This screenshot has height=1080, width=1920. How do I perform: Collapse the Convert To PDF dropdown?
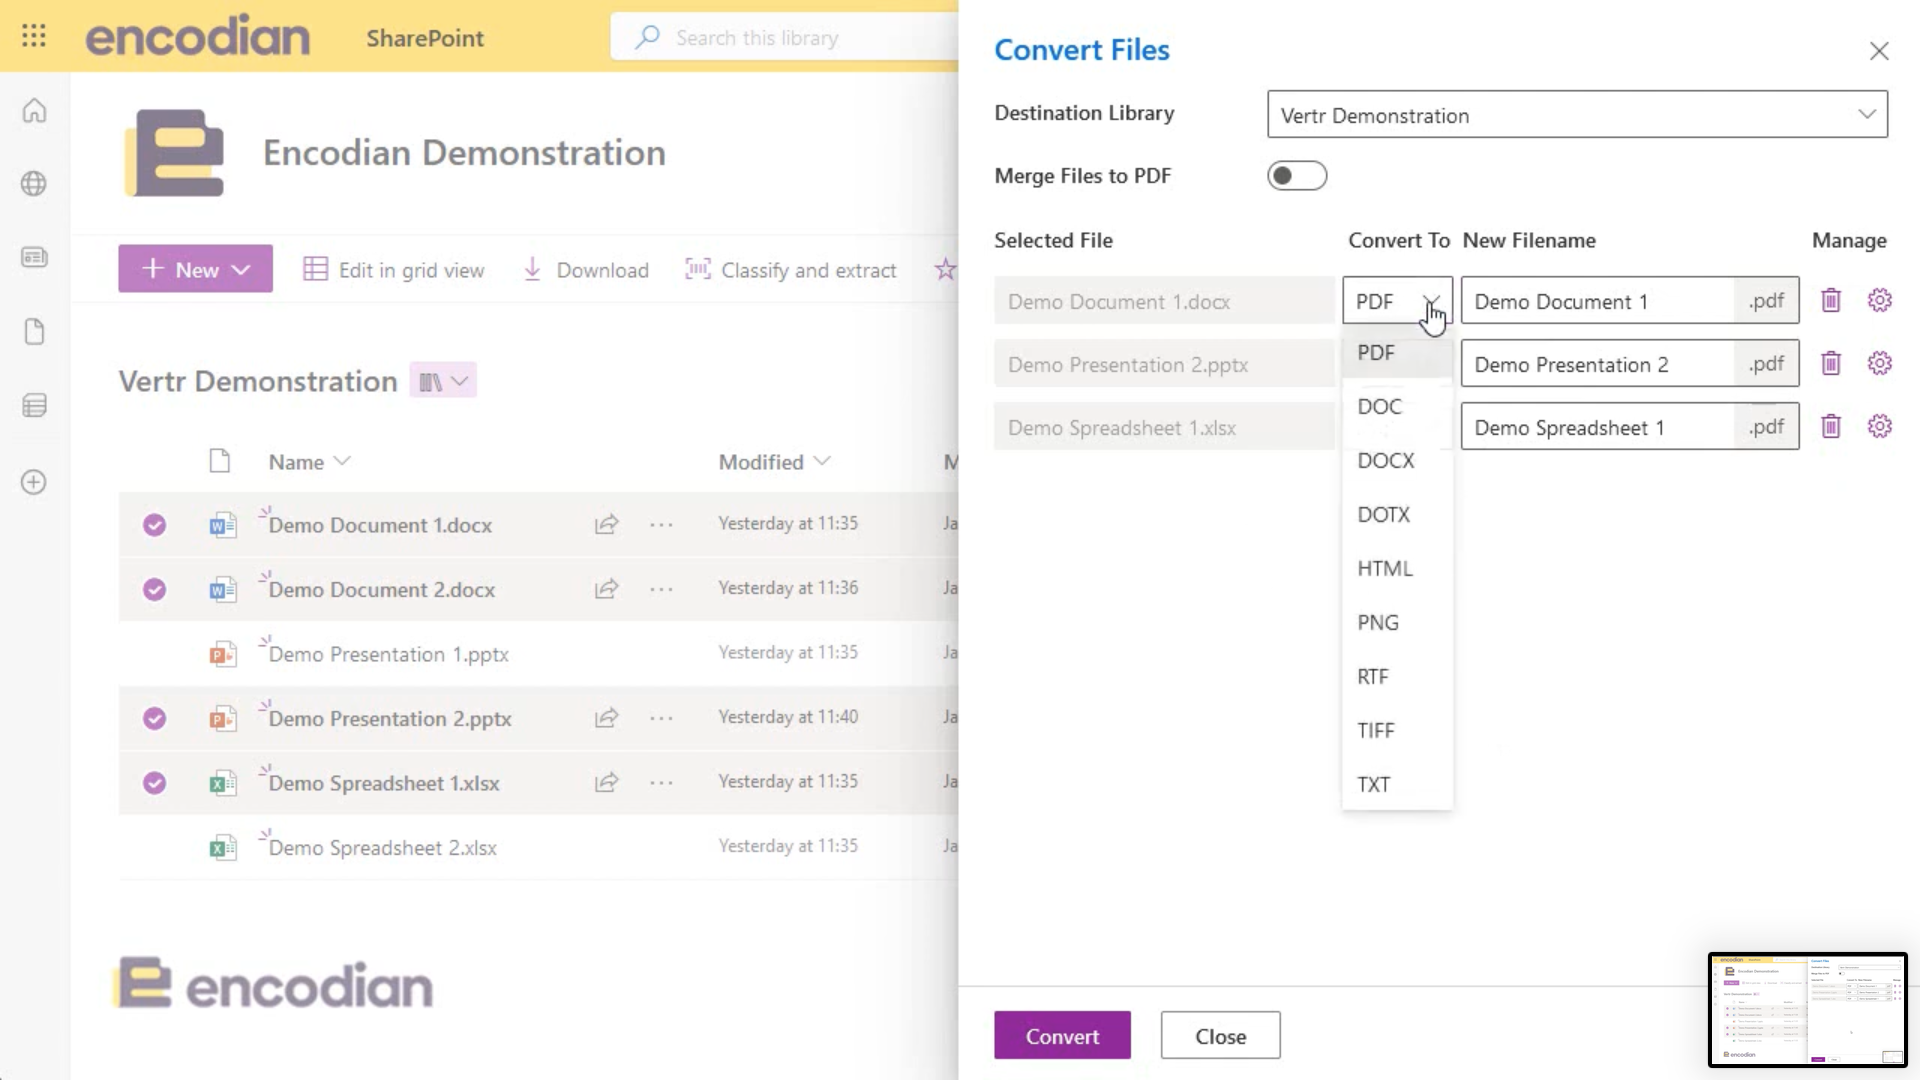(x=1397, y=300)
